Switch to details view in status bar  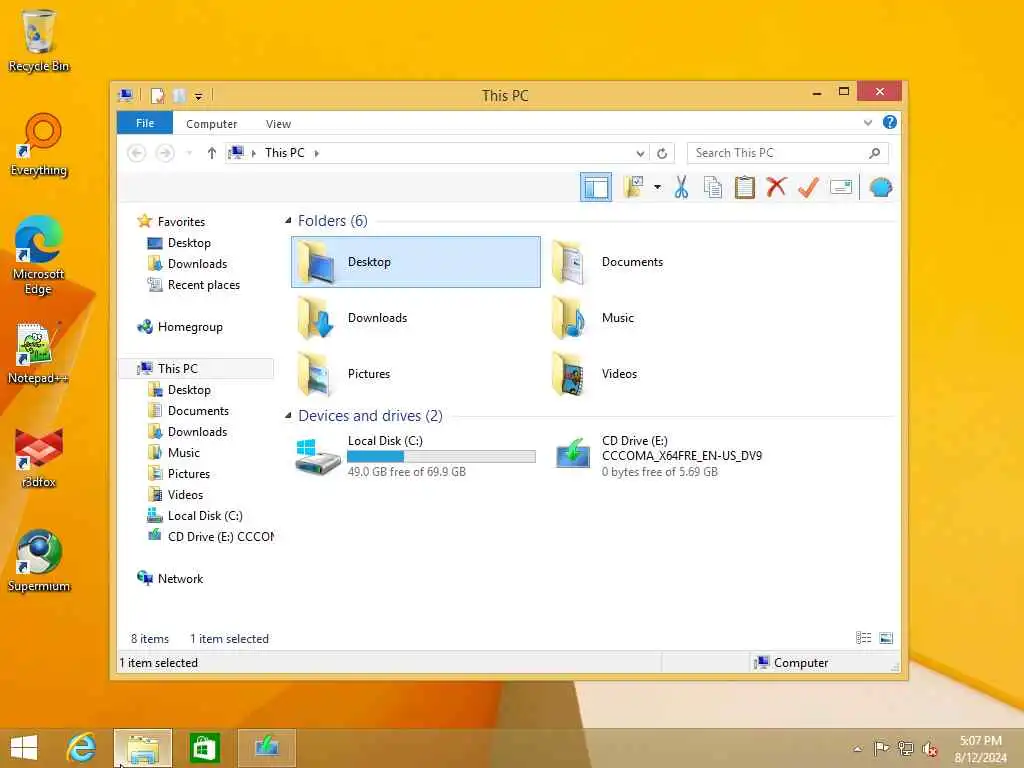click(x=863, y=638)
